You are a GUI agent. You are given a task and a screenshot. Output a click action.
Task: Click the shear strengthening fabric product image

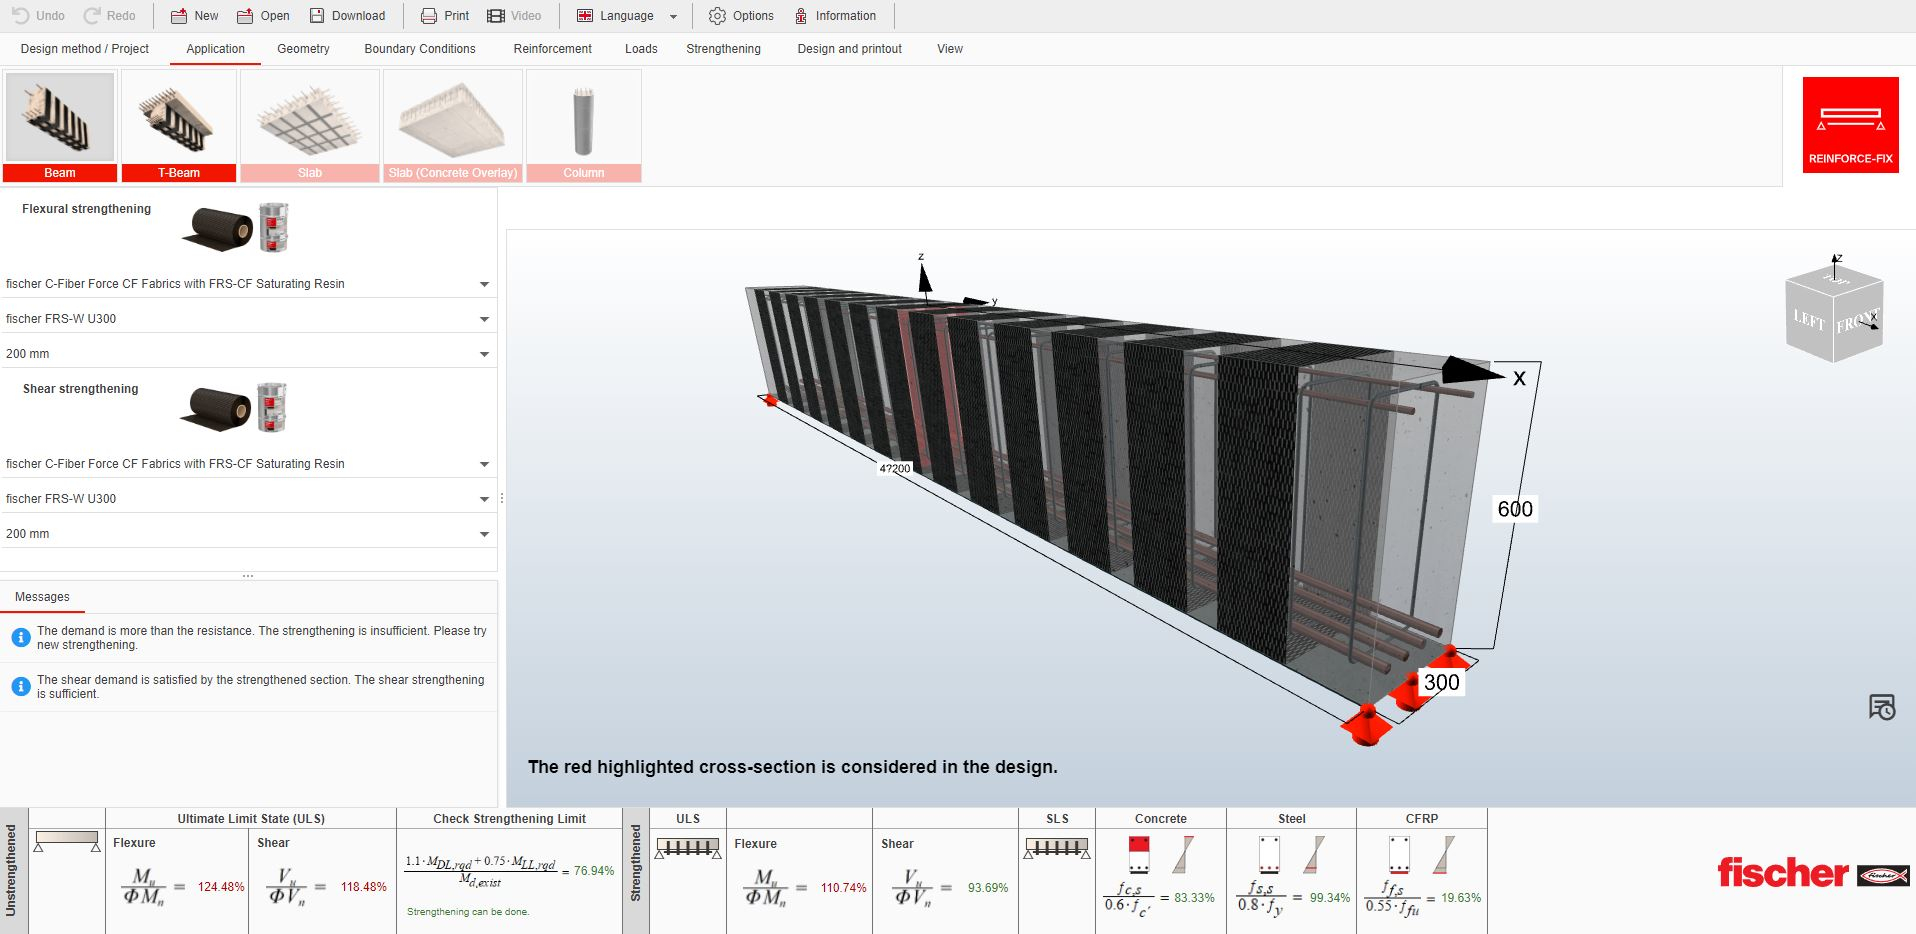tap(234, 407)
